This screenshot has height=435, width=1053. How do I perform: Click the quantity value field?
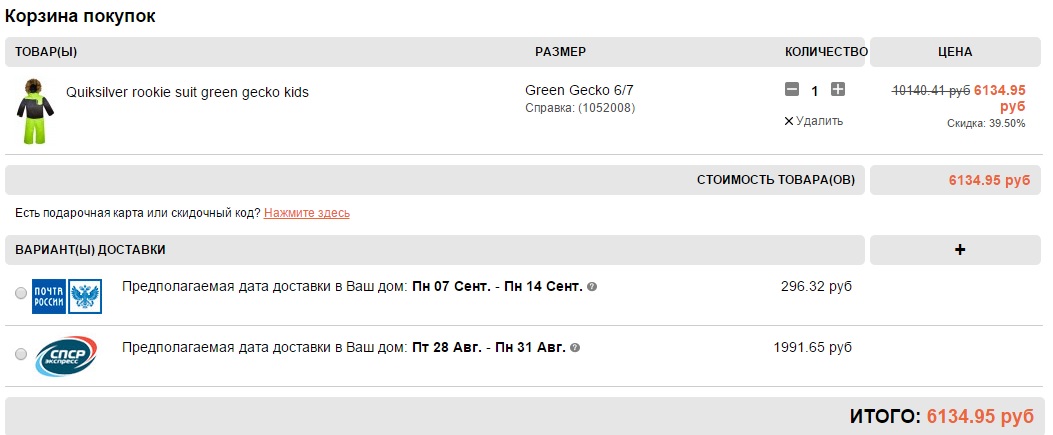click(x=815, y=91)
